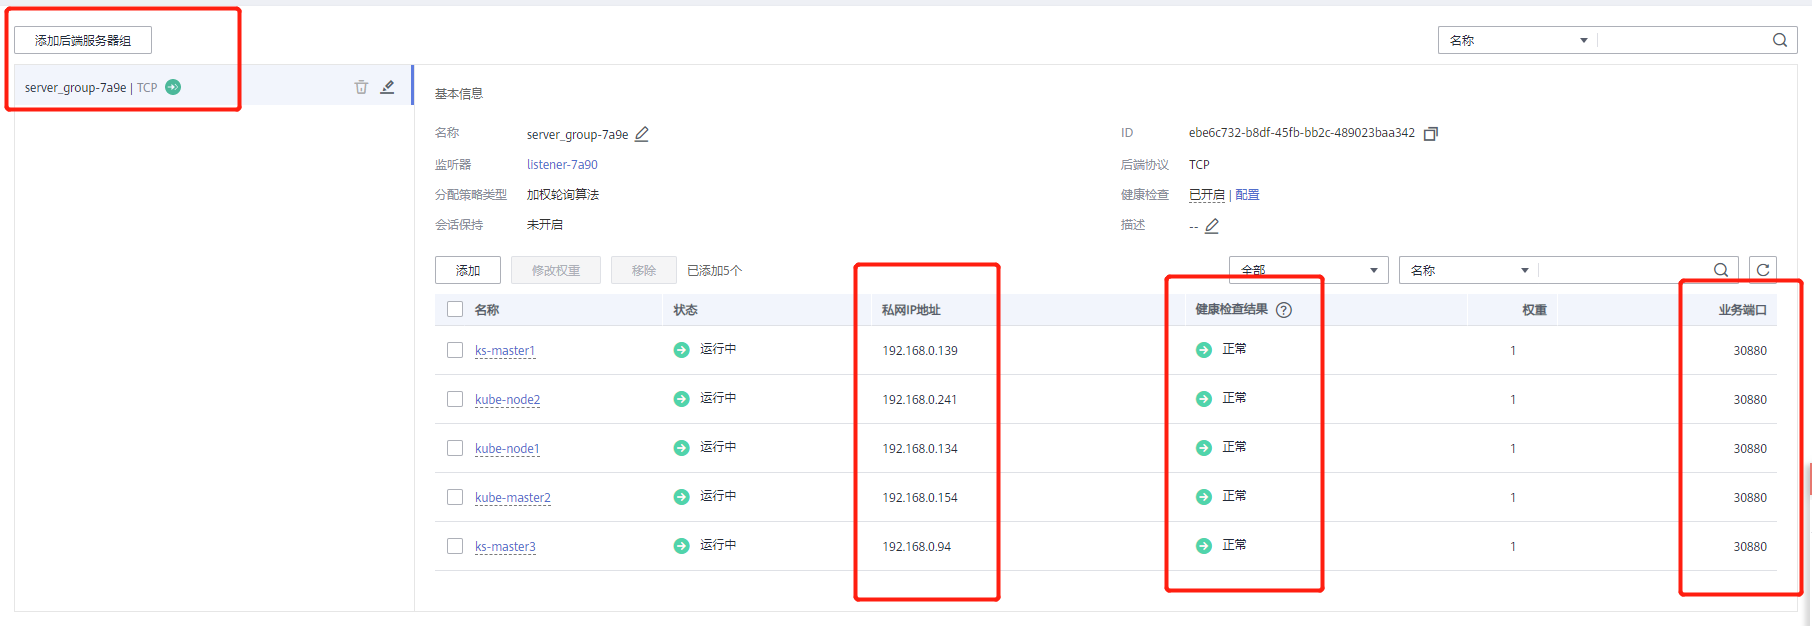The image size is (1812, 626).
Task: Check the box for ks-master1
Action: click(x=455, y=350)
